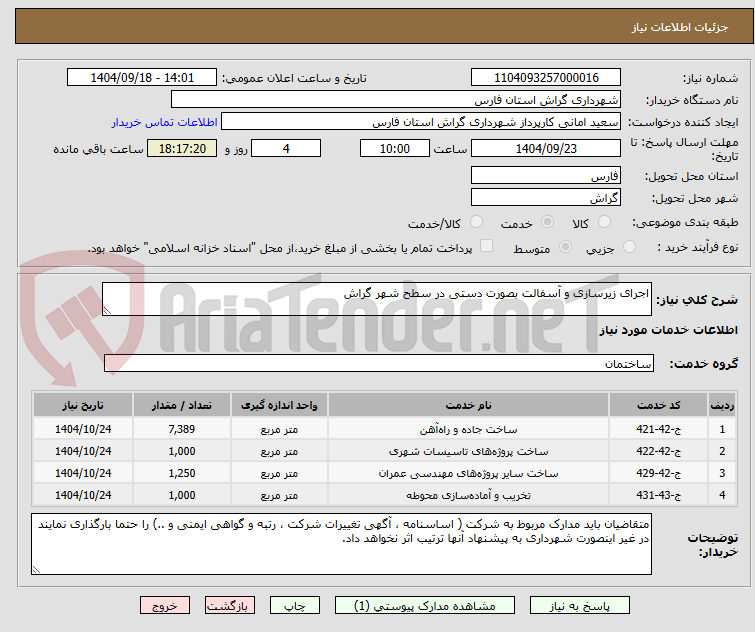Click the نام خدمت column header
Viewport: 755px width, 632px height.
click(x=468, y=405)
